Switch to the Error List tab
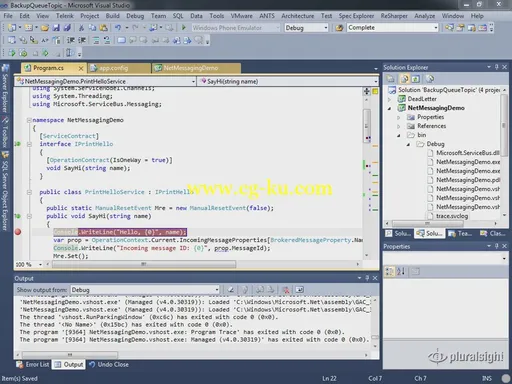Screen dimensions: 512x384 33,365
